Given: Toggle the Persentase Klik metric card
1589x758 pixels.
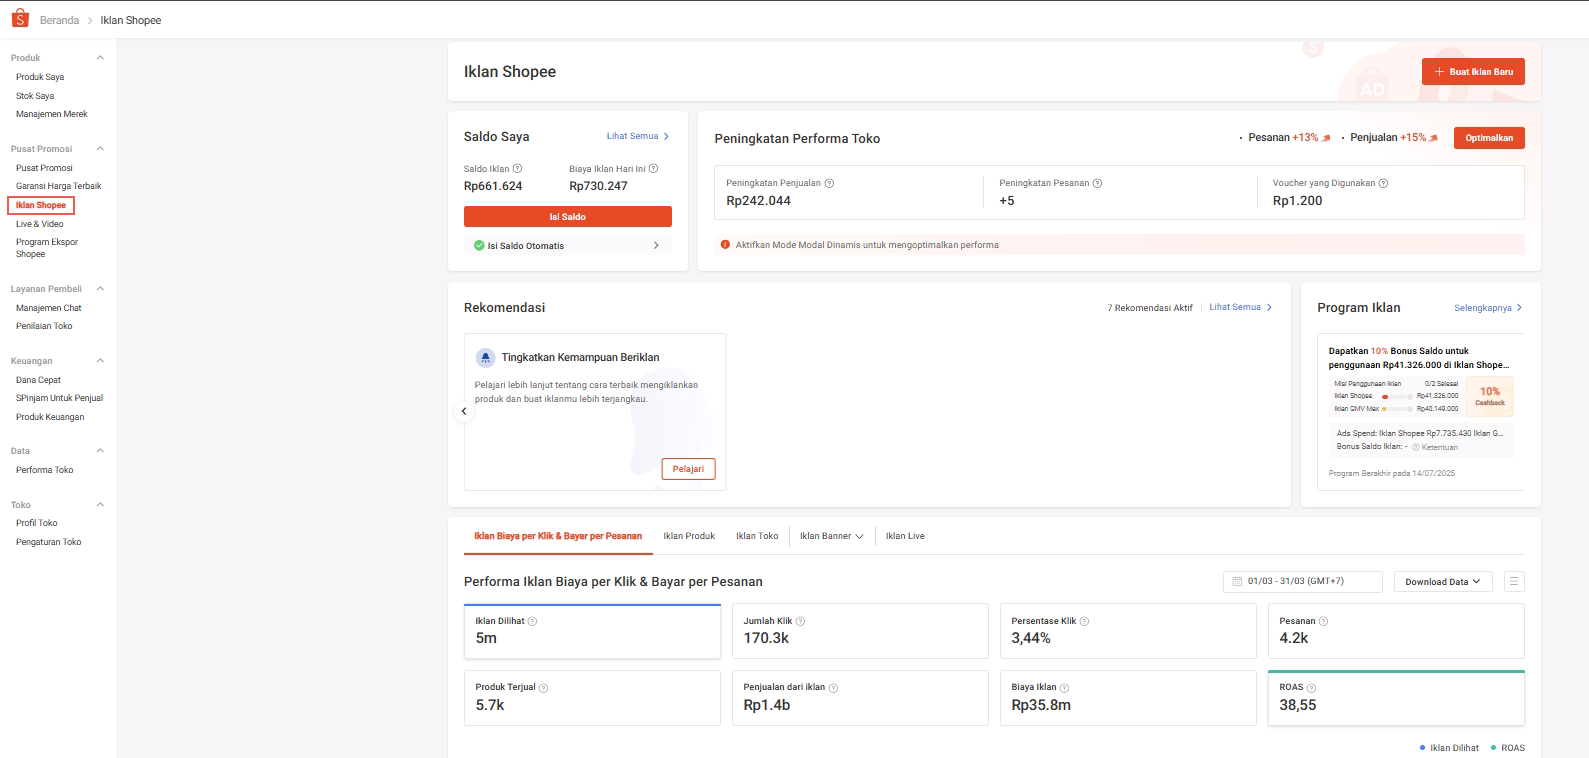Looking at the screenshot, I should tap(1128, 631).
